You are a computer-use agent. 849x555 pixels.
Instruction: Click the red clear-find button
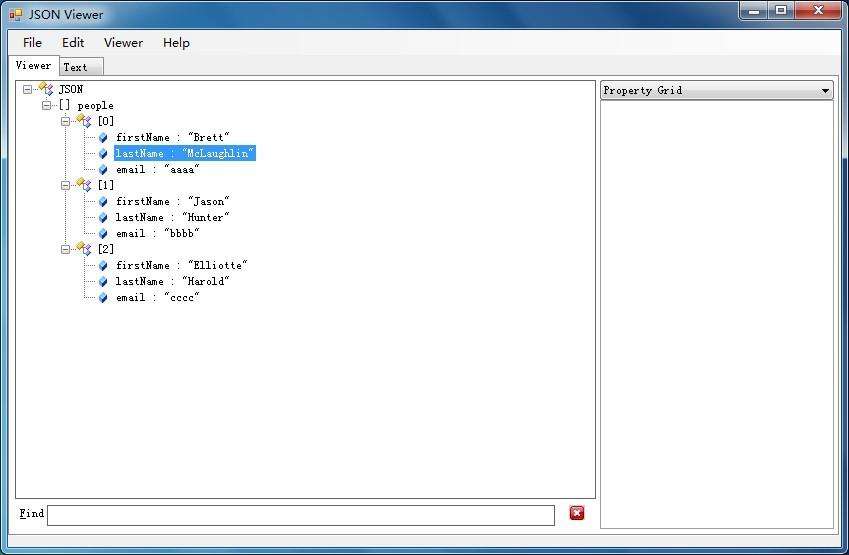577,513
